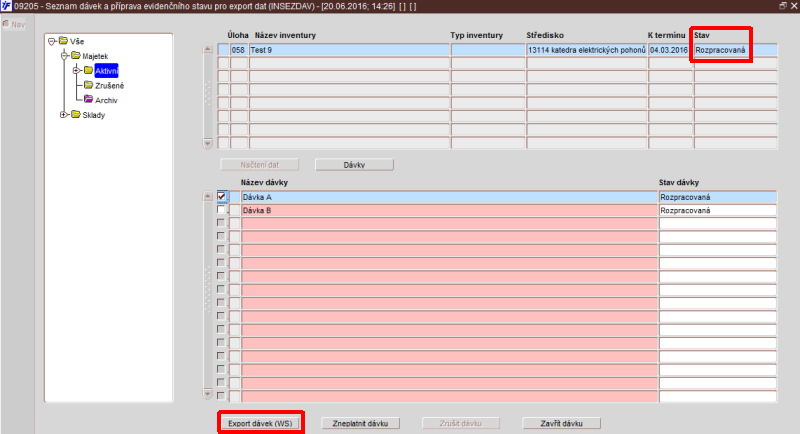Viewport: 800px width, 434px height.
Task: Click the purple Archiv folder icon
Action: [88, 99]
